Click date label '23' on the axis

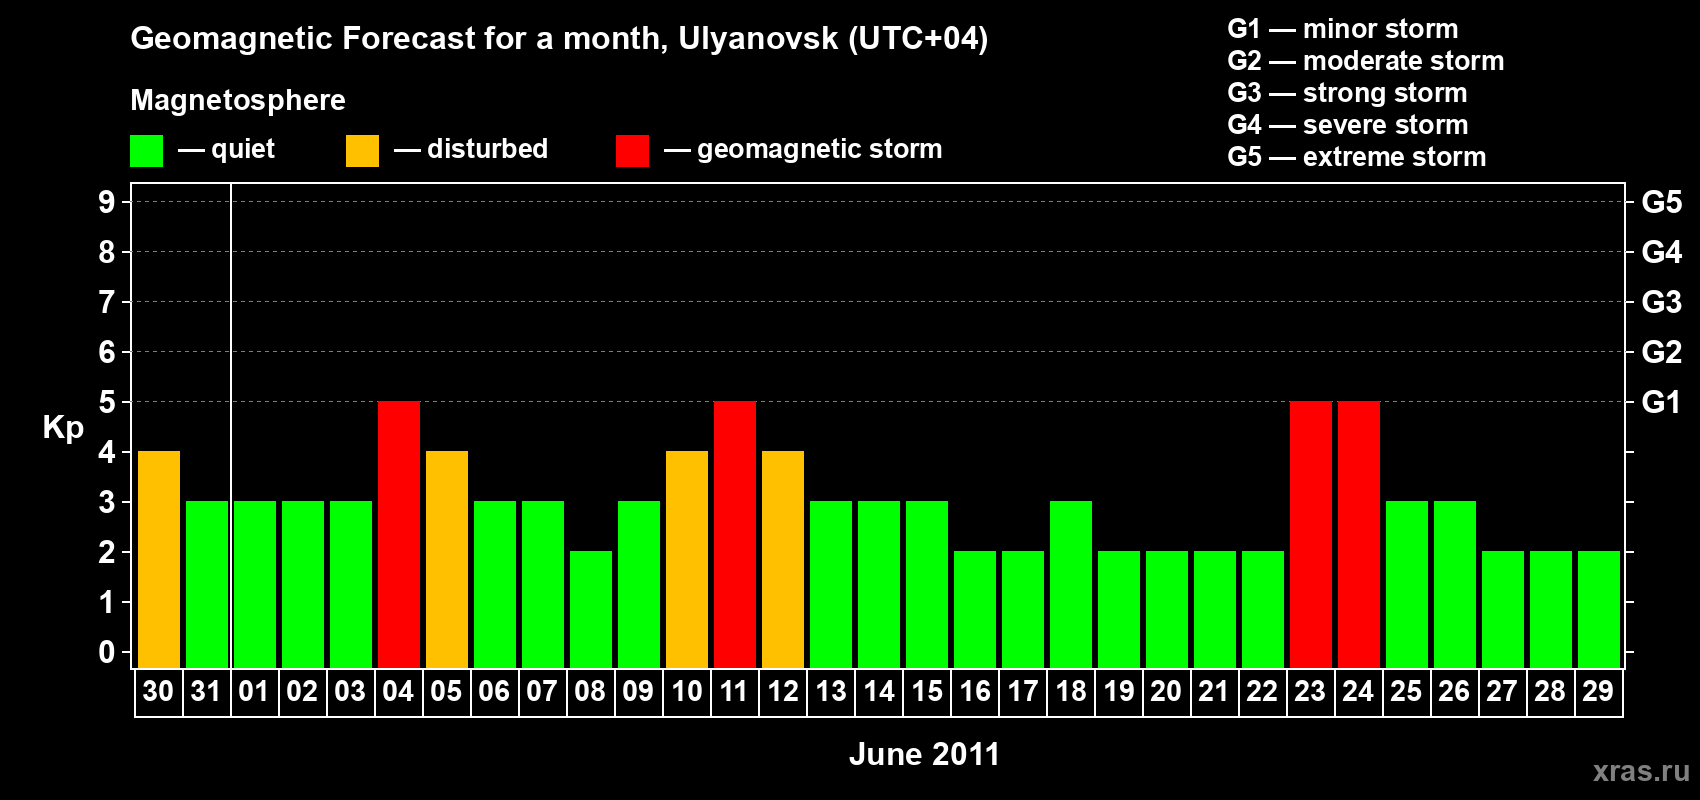(x=1310, y=692)
